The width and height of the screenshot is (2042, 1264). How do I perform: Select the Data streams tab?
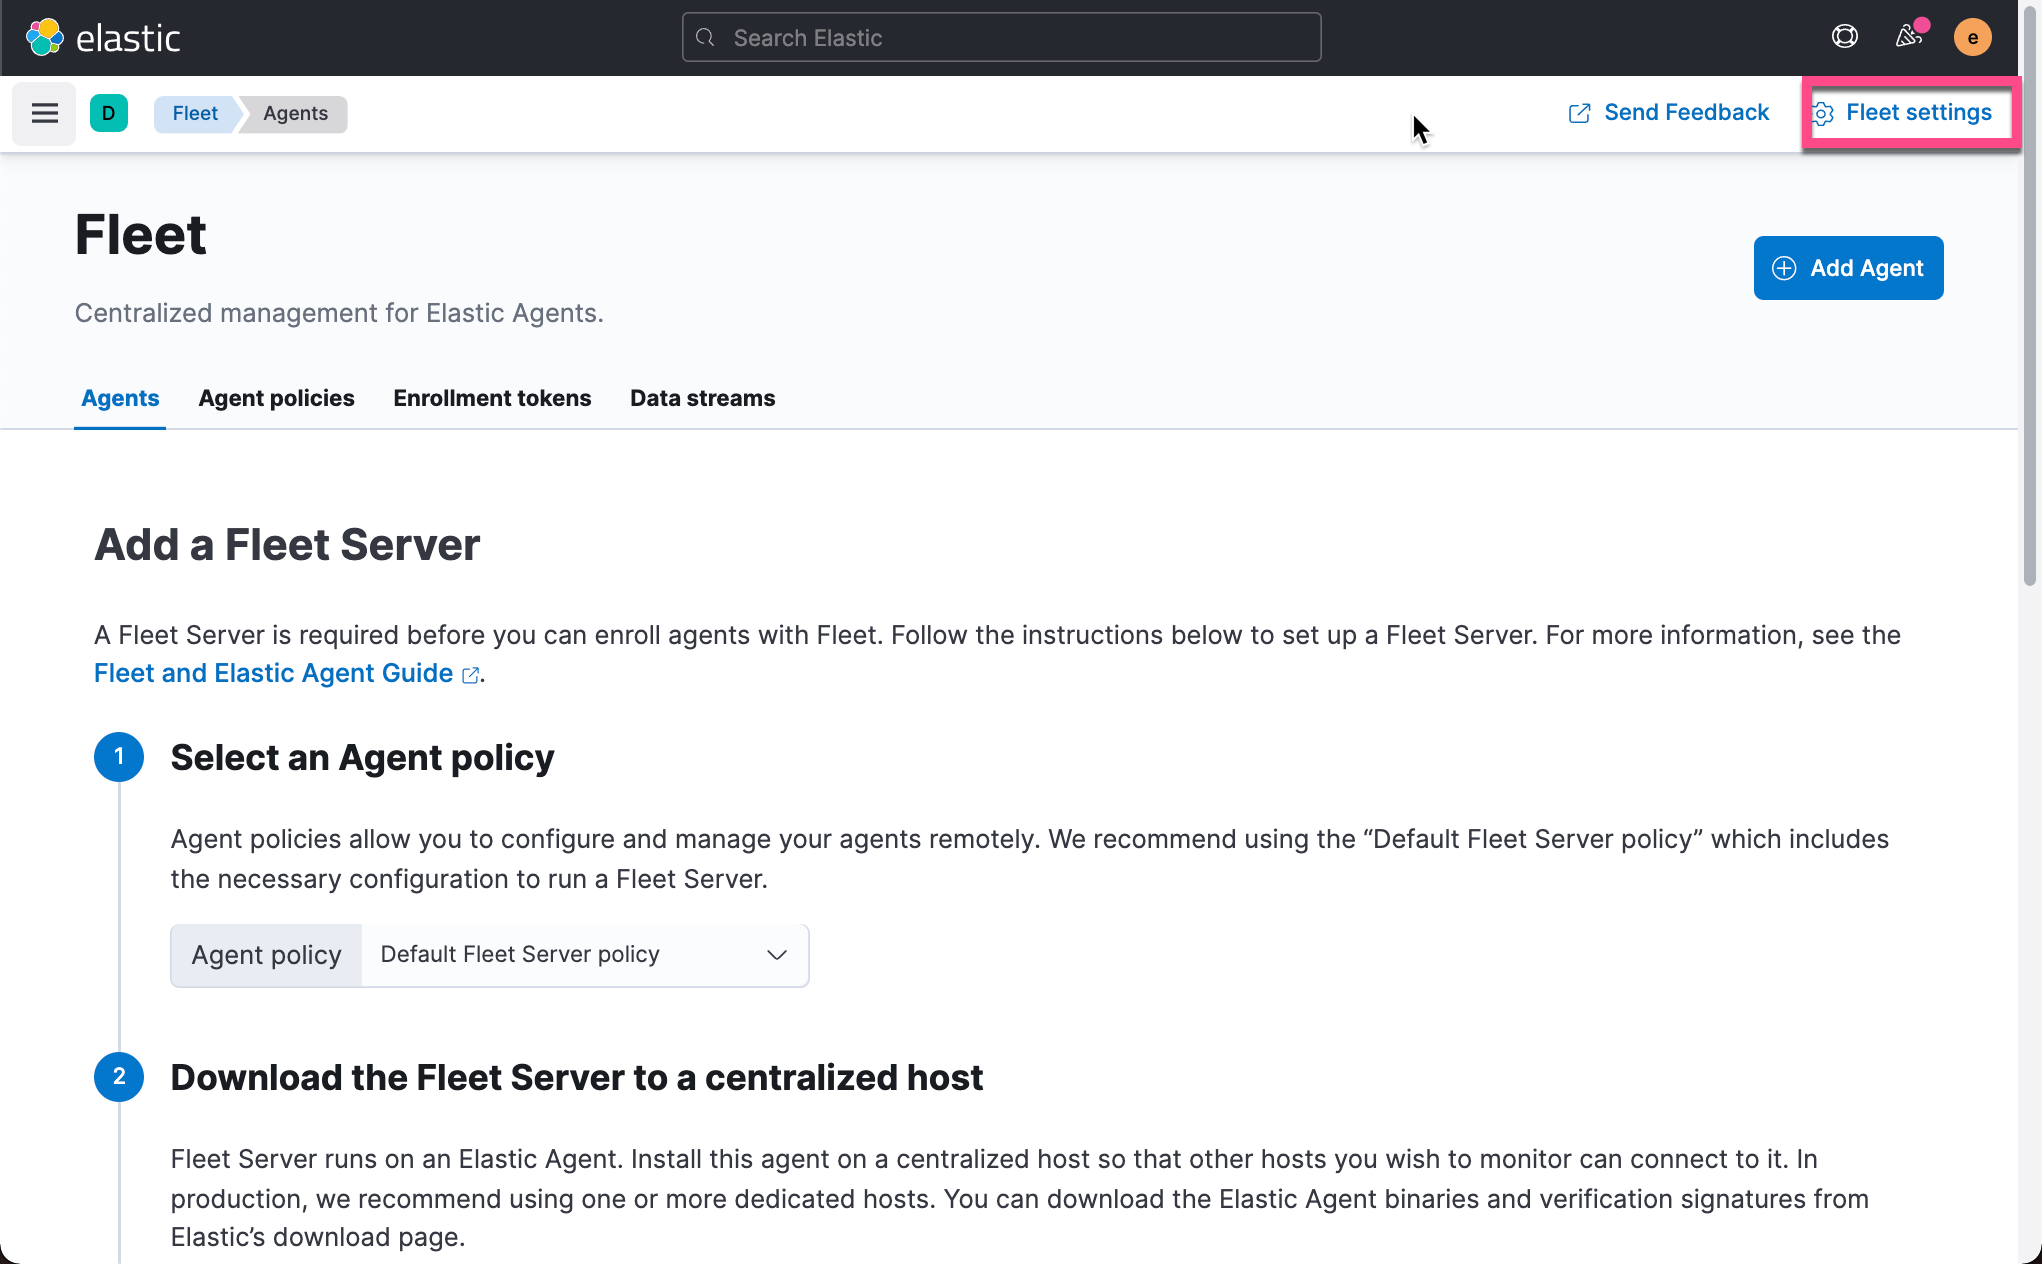[x=702, y=398]
